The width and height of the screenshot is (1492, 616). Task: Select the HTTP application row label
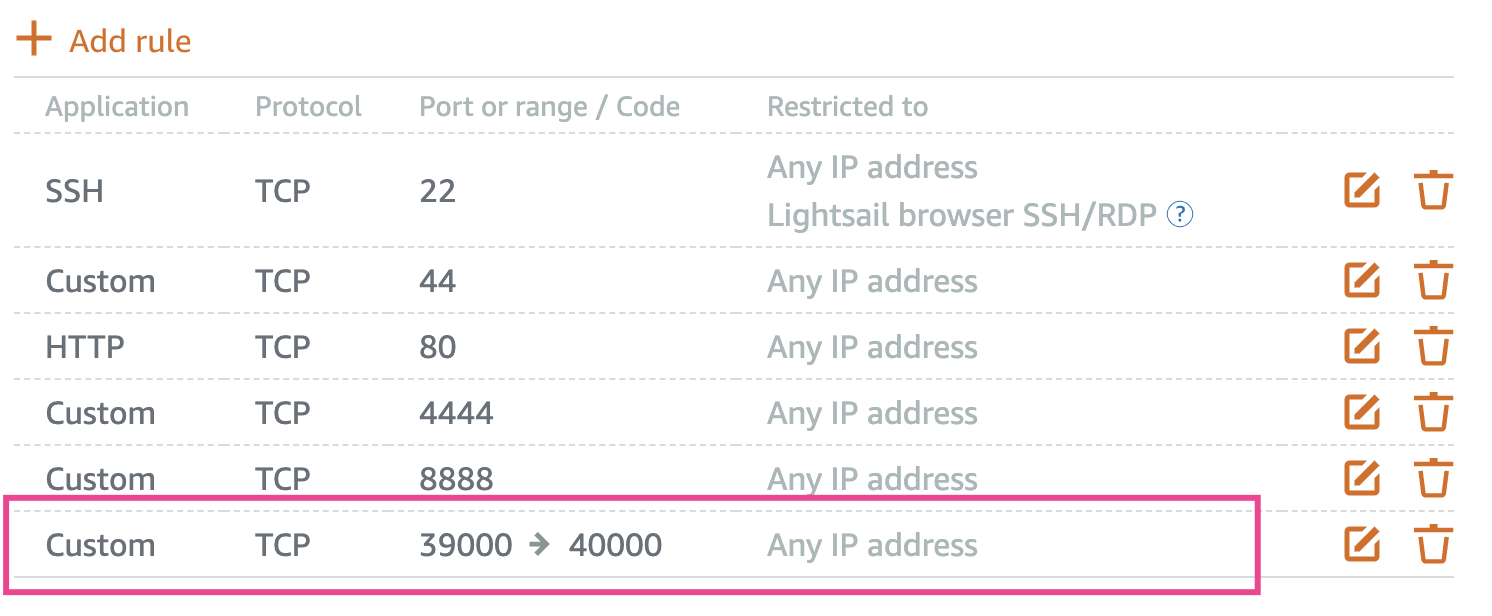point(85,347)
